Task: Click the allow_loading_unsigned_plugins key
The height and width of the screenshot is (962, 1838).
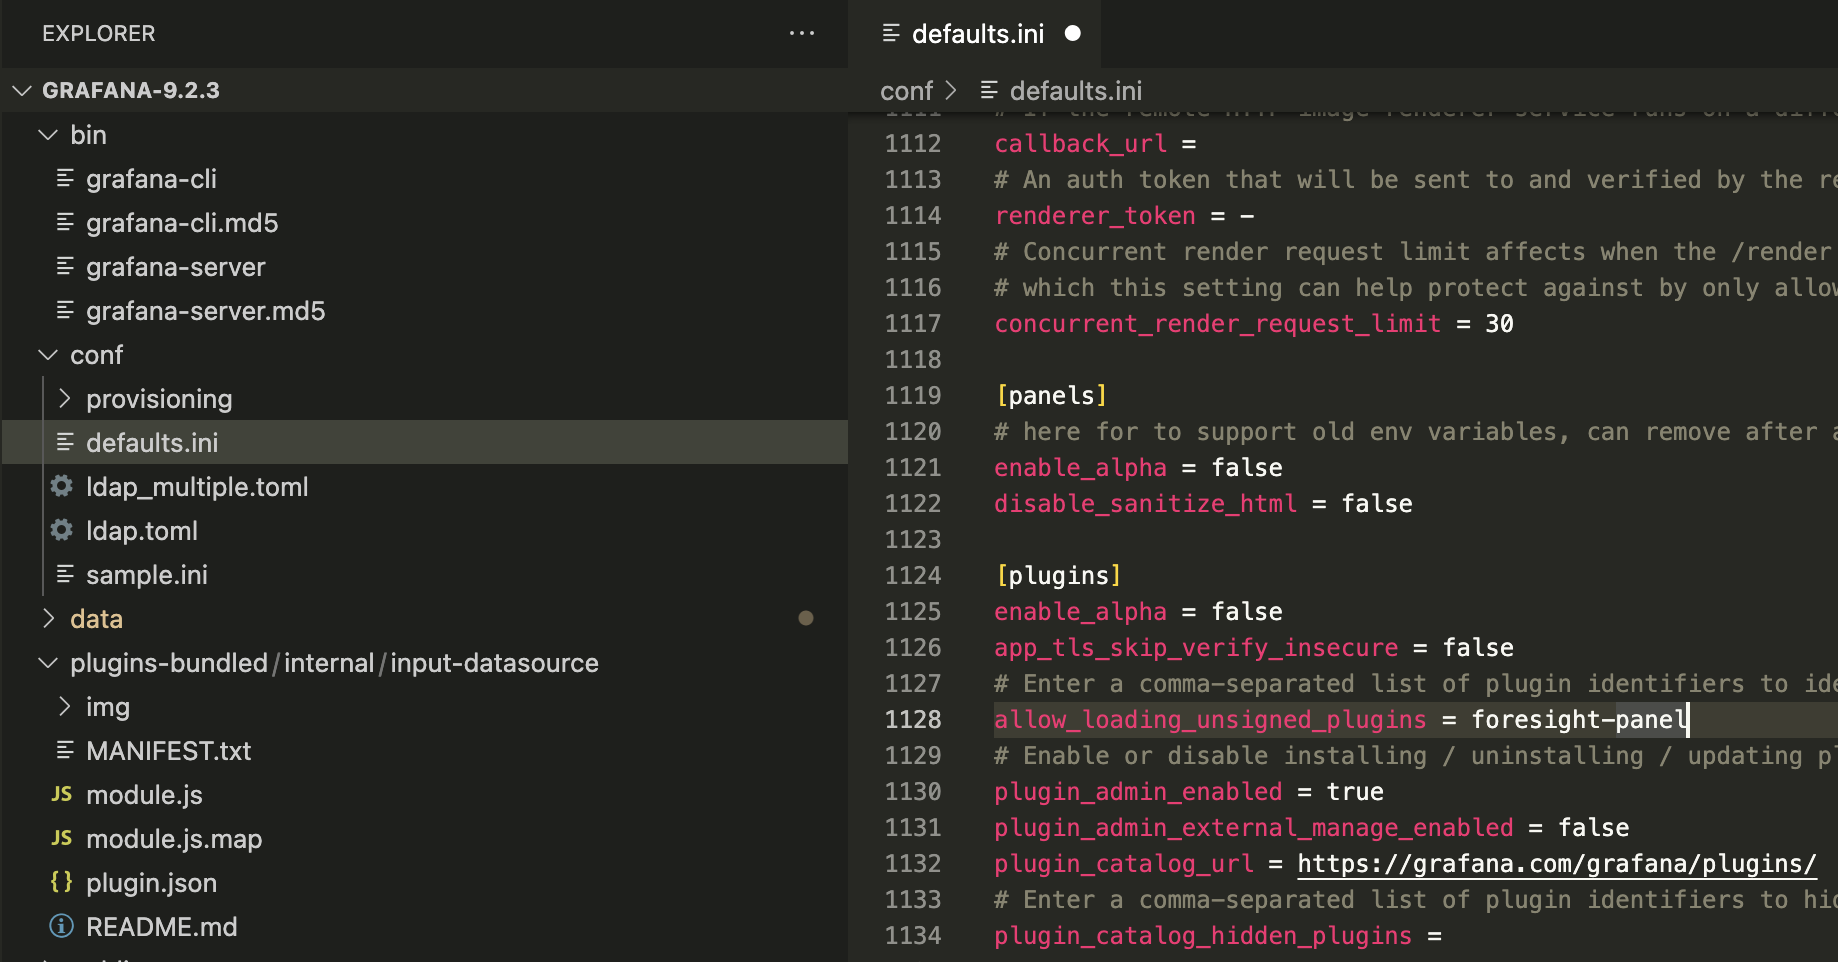Action: pyautogui.click(x=1210, y=720)
